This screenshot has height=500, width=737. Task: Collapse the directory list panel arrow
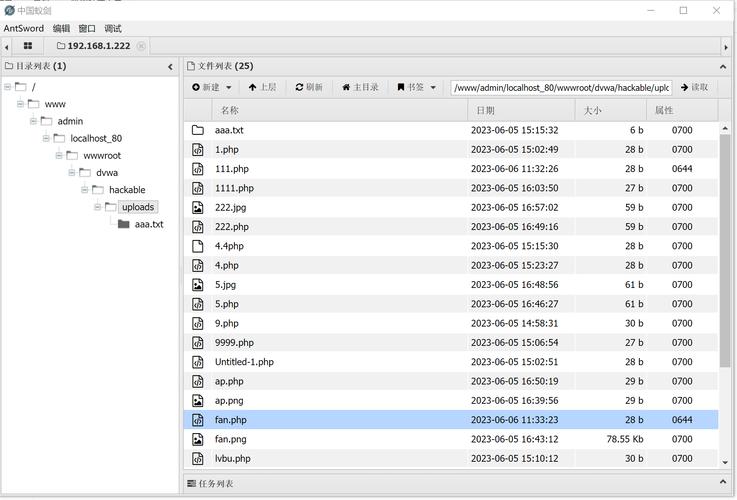[170, 67]
